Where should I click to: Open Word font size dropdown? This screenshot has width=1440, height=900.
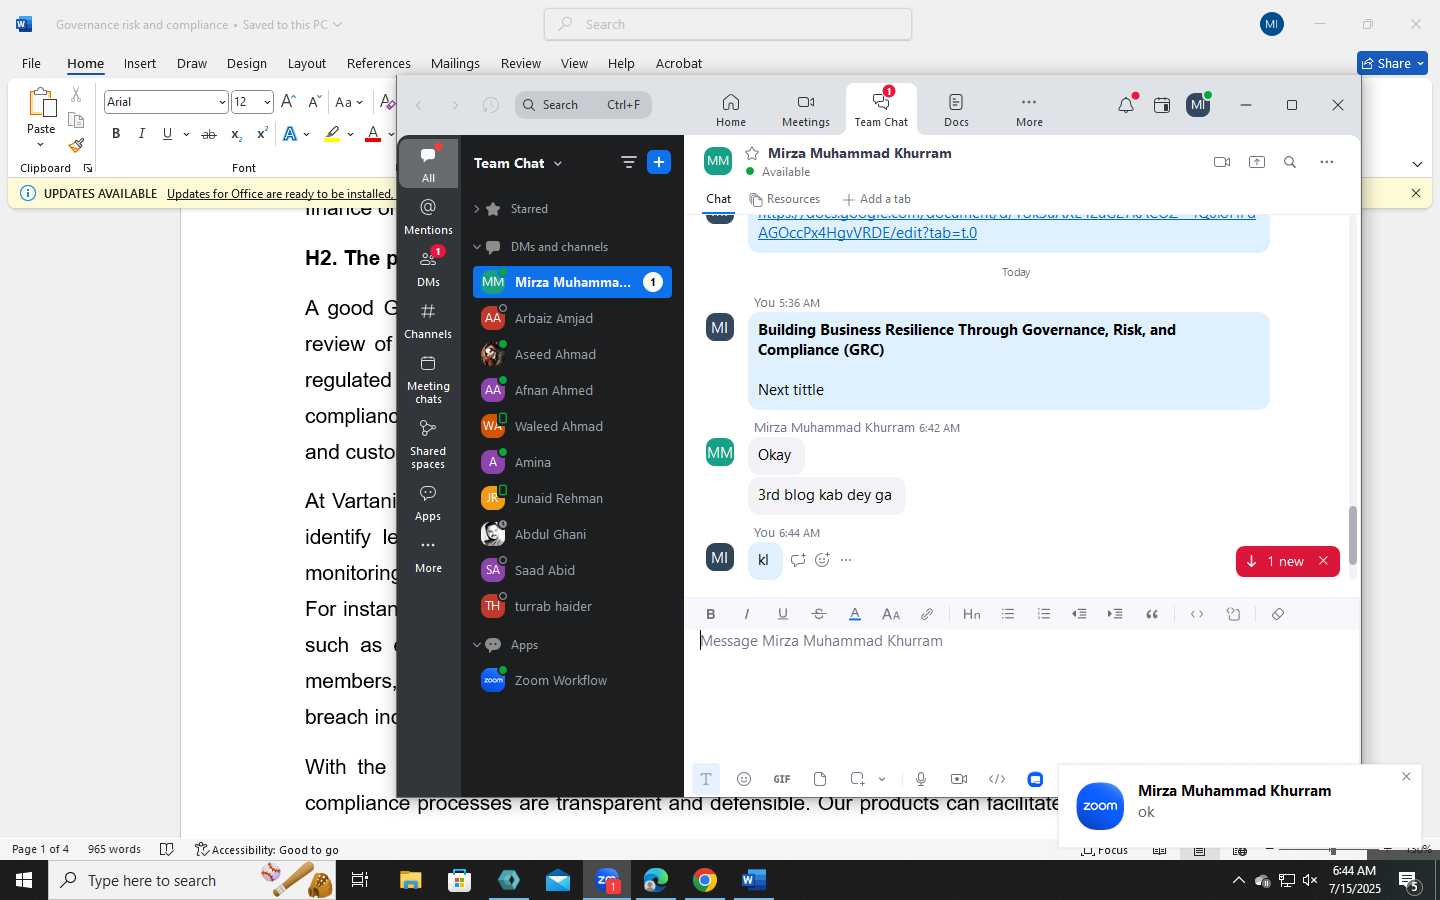pyautogui.click(x=267, y=102)
